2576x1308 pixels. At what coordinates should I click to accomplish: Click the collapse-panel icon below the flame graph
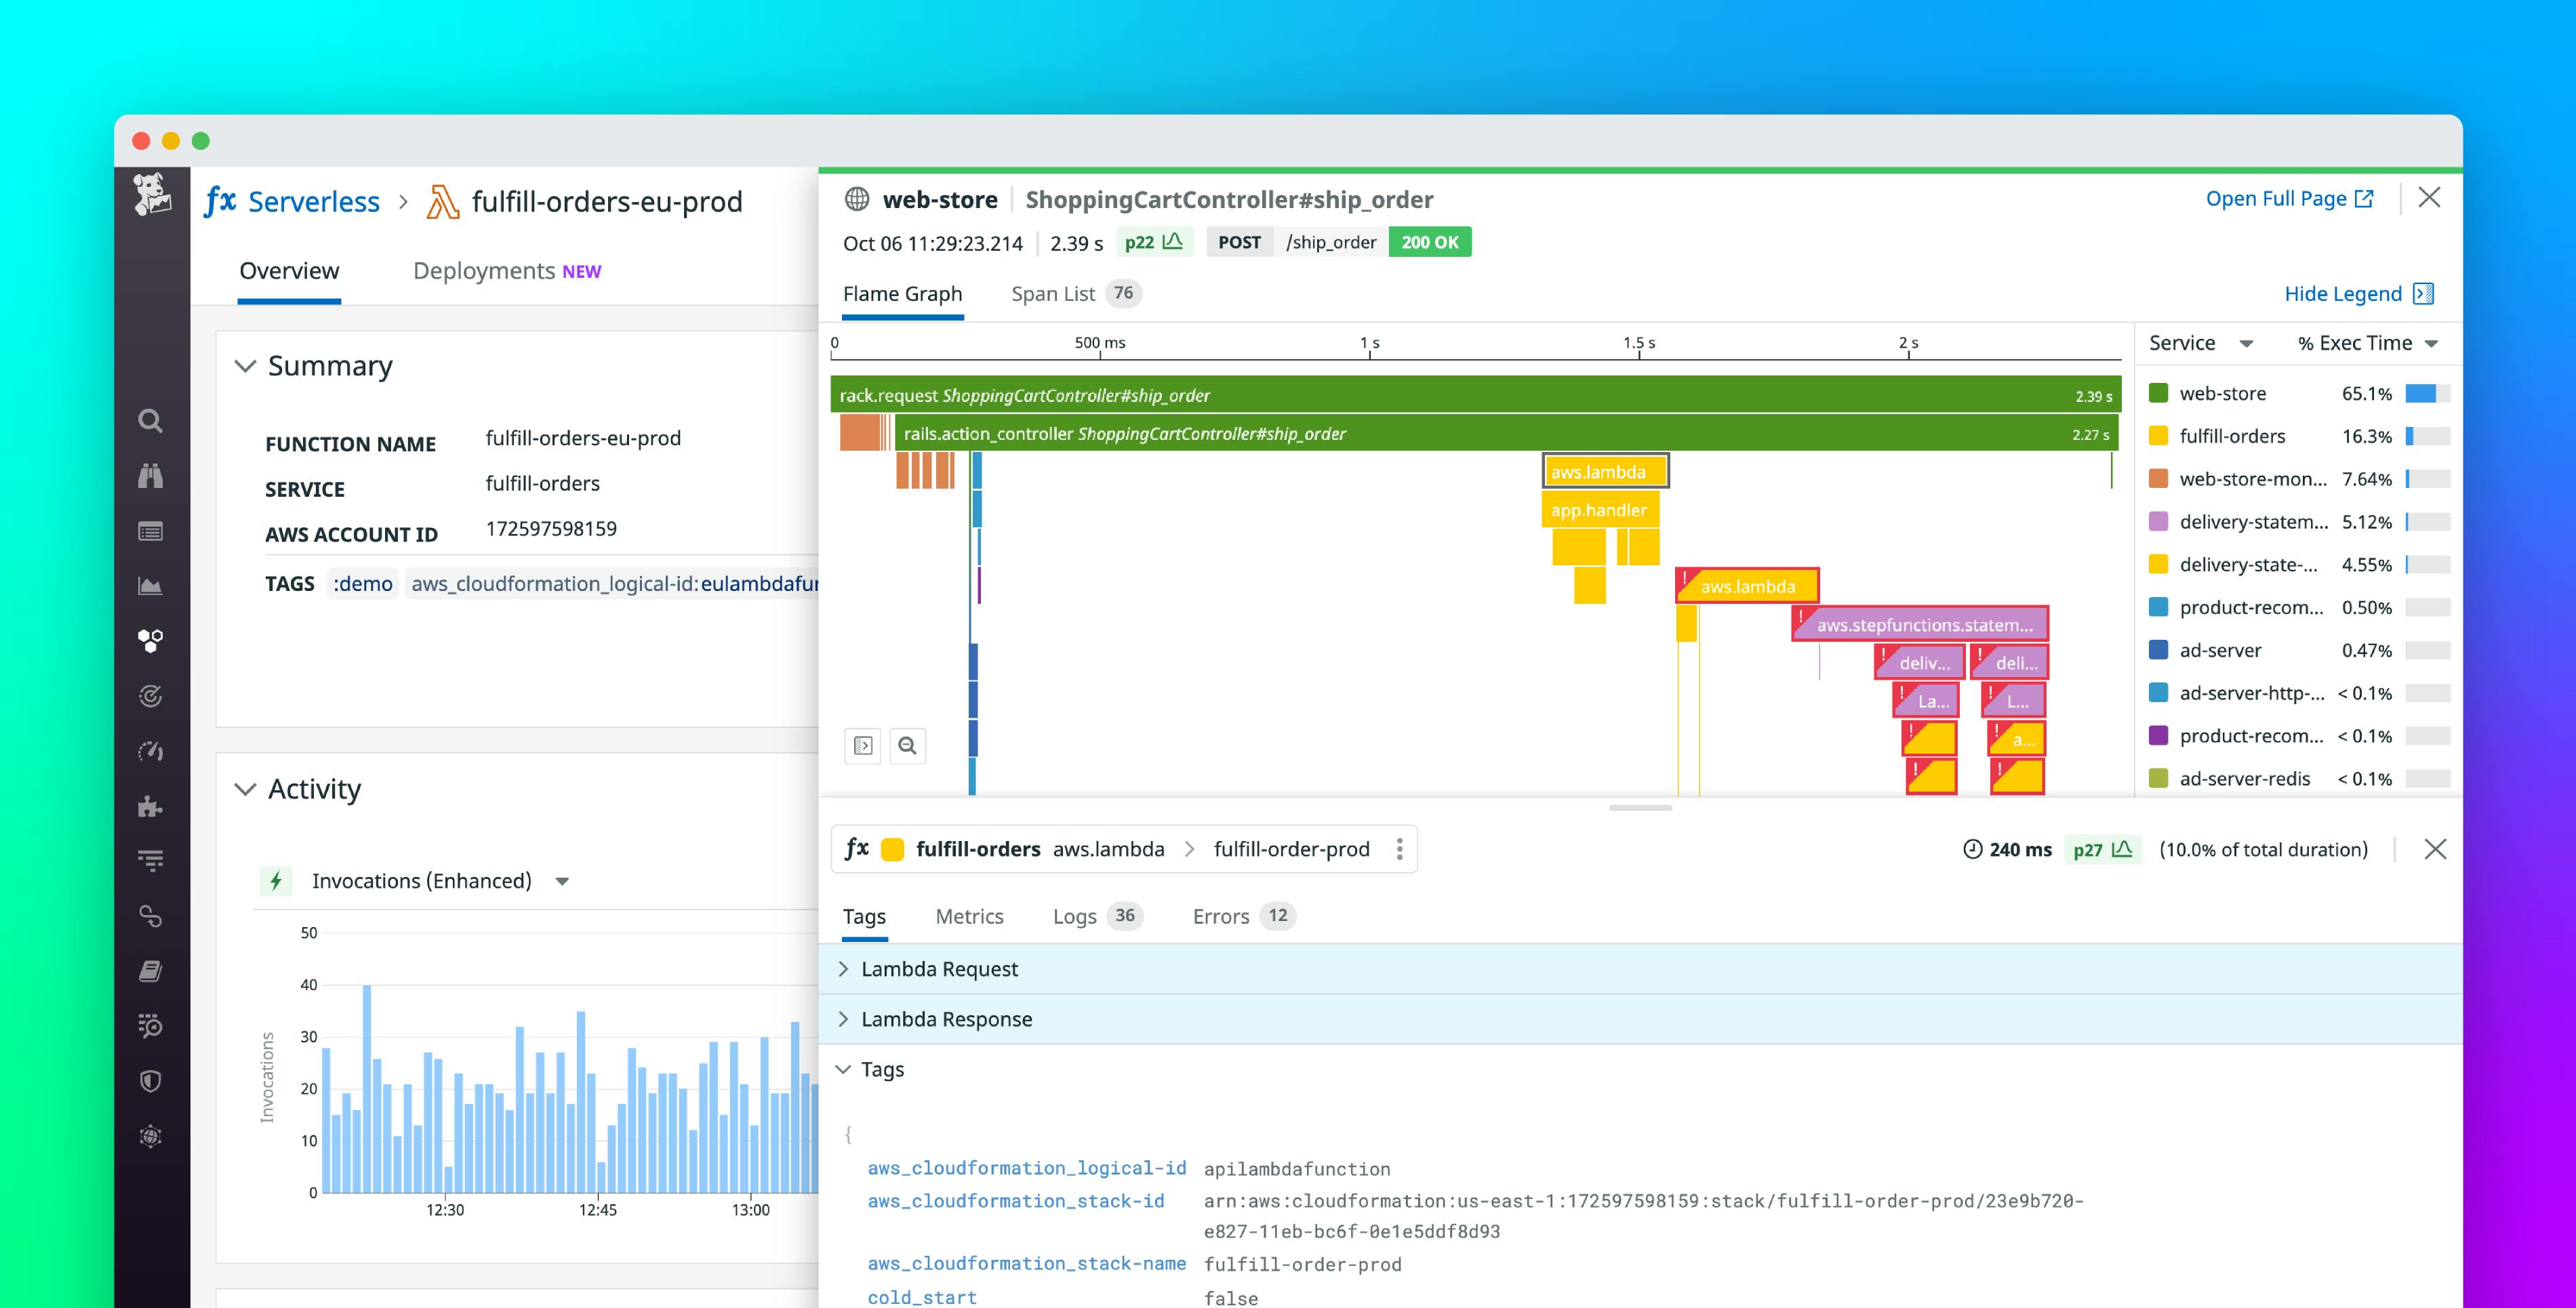pyautogui.click(x=863, y=745)
